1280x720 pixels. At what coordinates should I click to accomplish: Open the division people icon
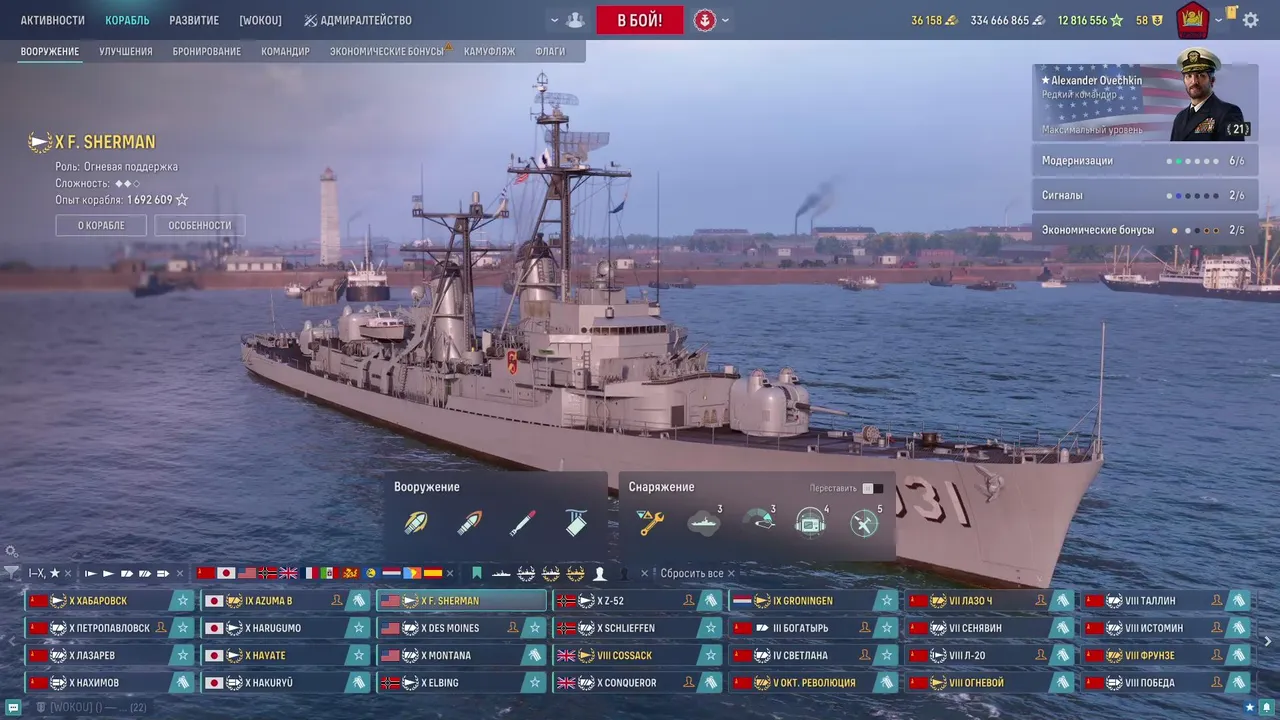(x=574, y=20)
